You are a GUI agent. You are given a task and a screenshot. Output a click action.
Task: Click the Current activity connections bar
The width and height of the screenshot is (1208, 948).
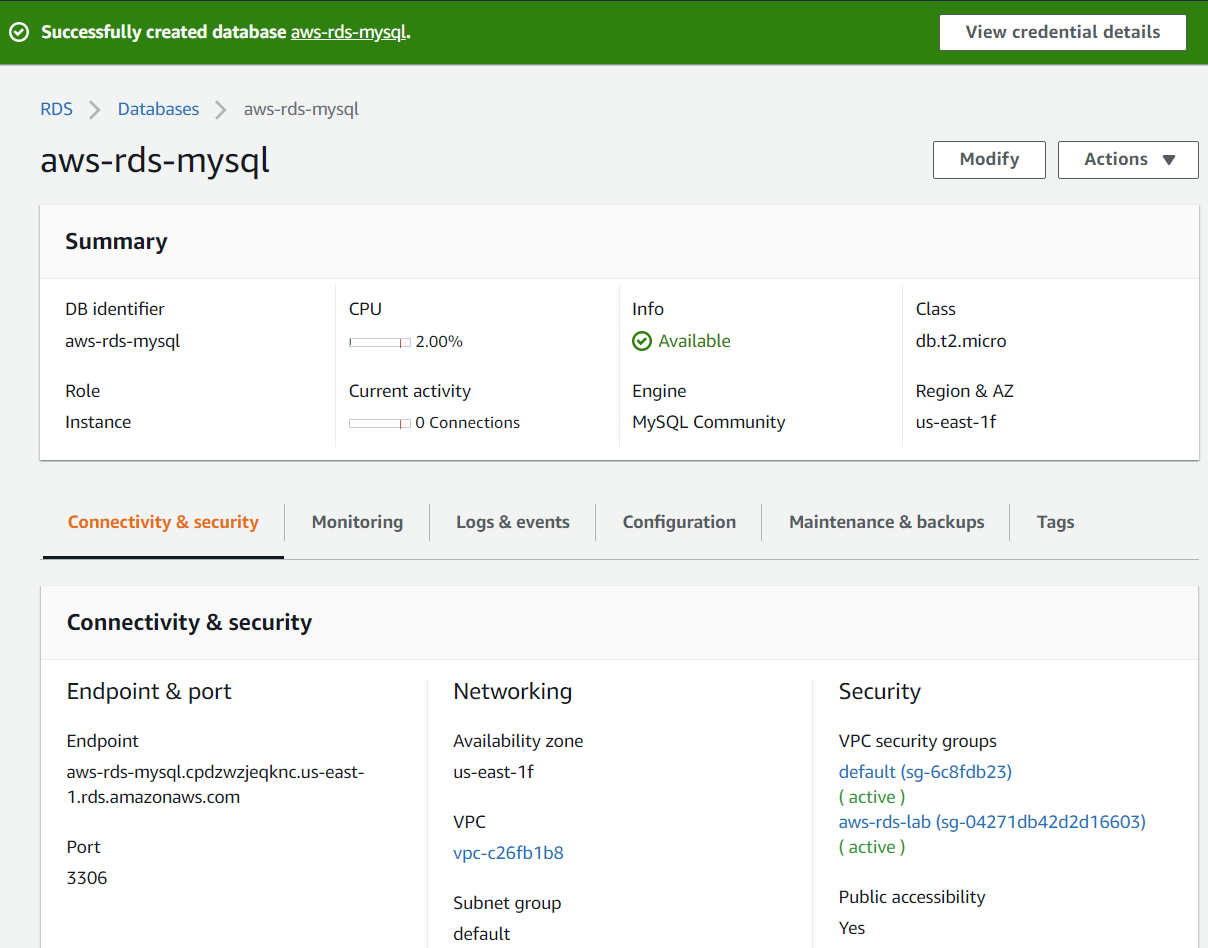(380, 423)
